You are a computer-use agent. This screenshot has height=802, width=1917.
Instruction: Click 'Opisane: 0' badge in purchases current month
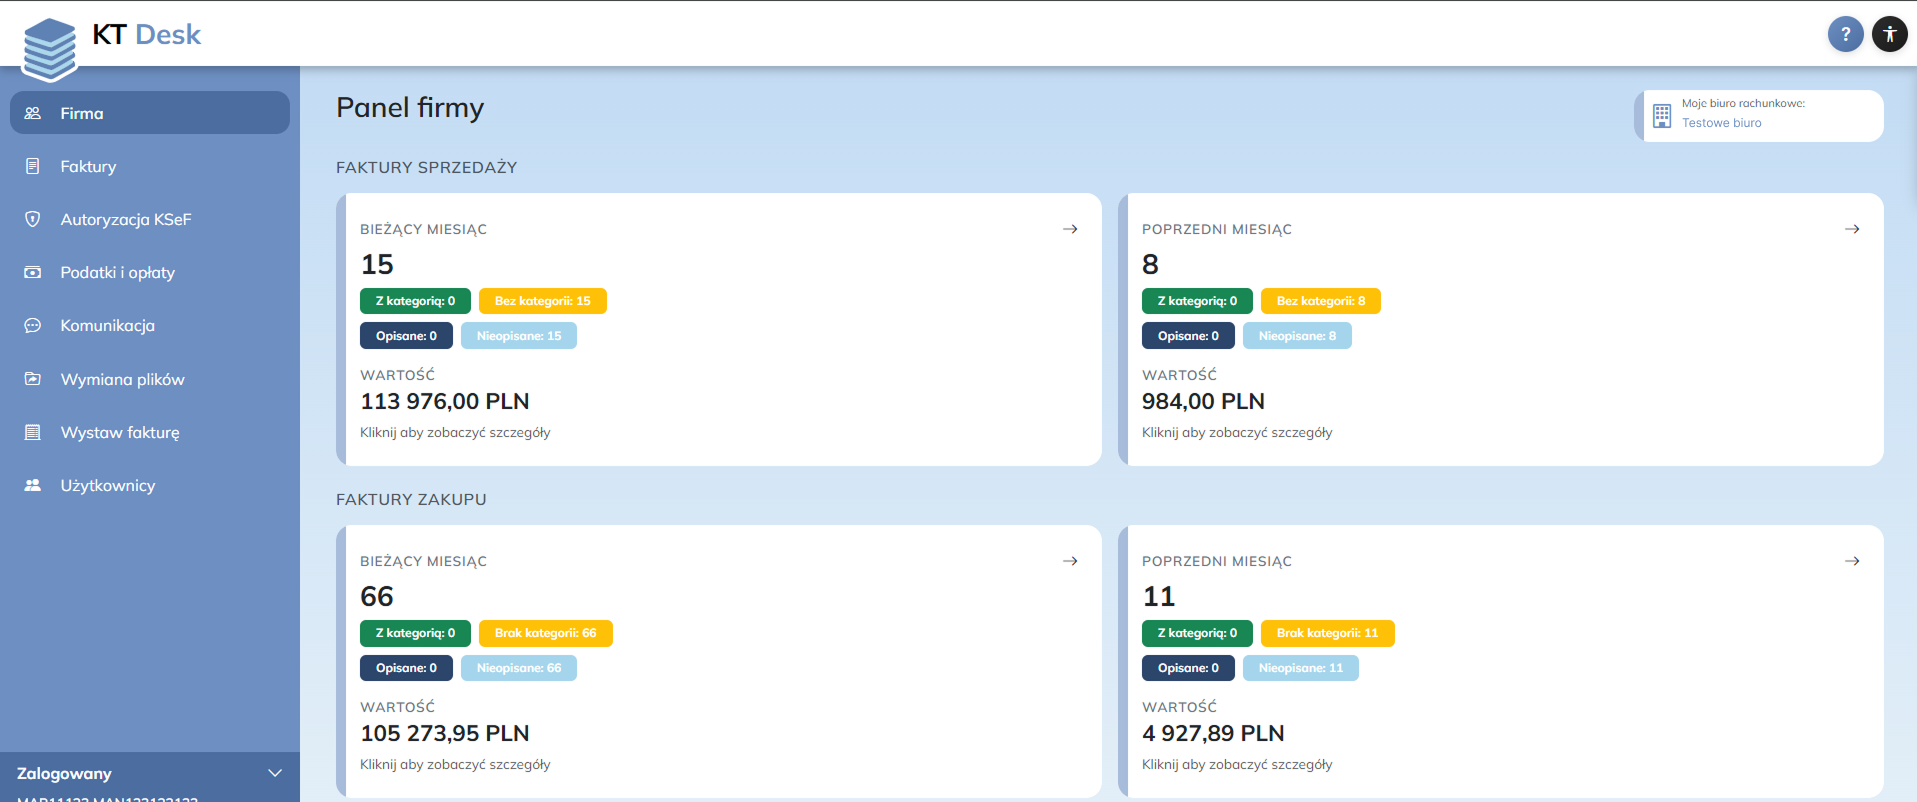tap(406, 668)
